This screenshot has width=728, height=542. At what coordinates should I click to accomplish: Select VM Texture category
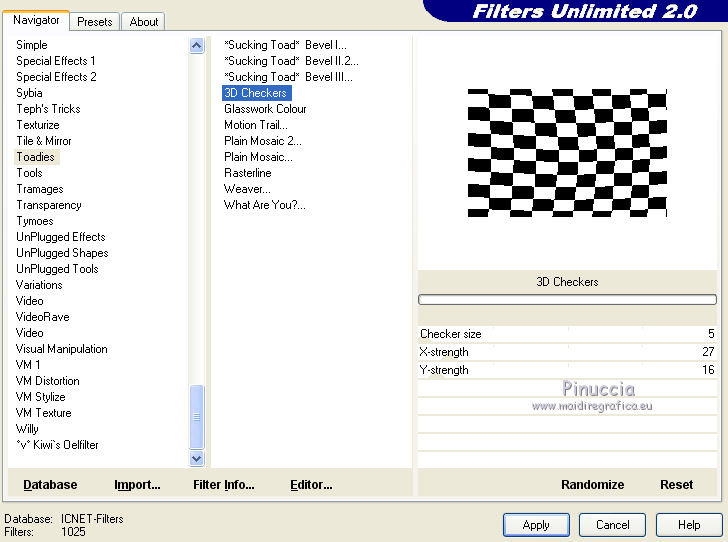point(43,413)
